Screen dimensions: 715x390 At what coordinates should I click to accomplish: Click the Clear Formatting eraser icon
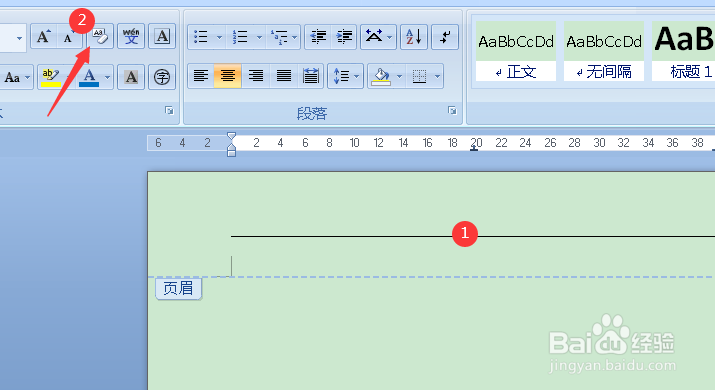100,36
